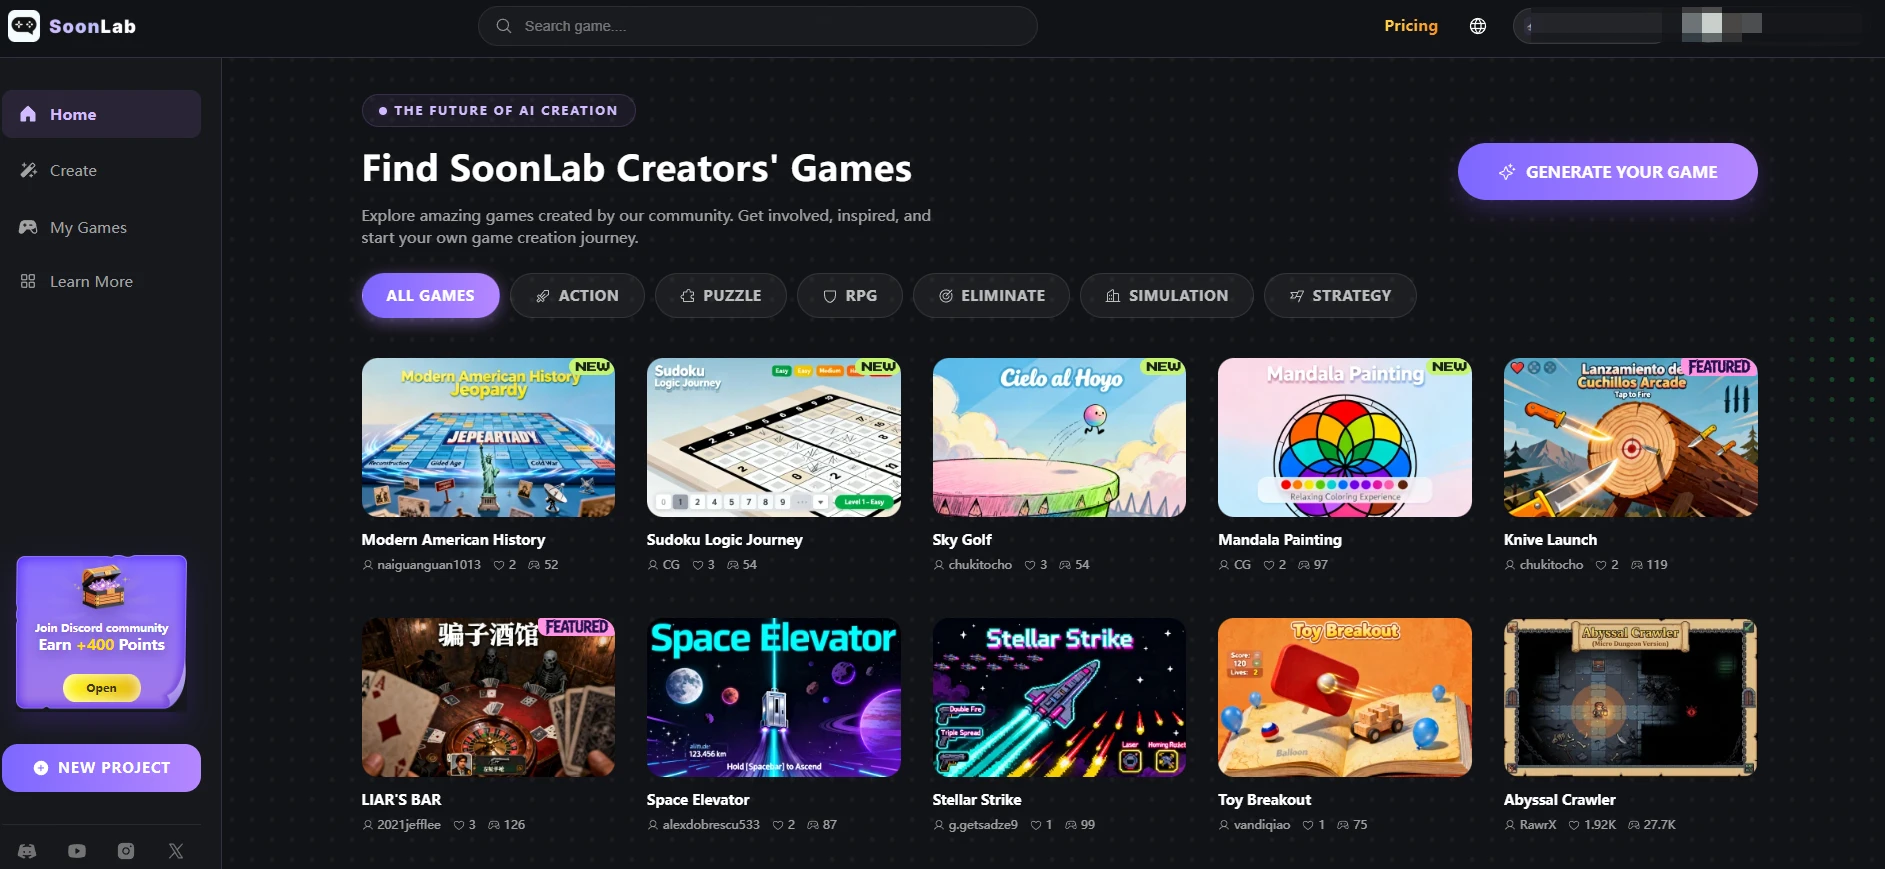Screen dimensions: 1885x869
Task: Open the Instagram icon in sidebar footer
Action: (x=126, y=851)
